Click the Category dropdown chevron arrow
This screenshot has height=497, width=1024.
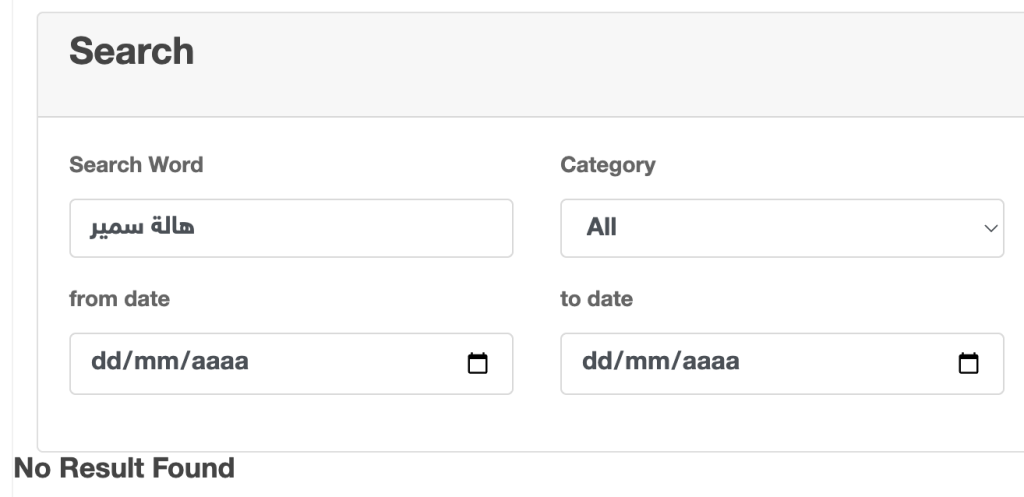[x=991, y=229]
